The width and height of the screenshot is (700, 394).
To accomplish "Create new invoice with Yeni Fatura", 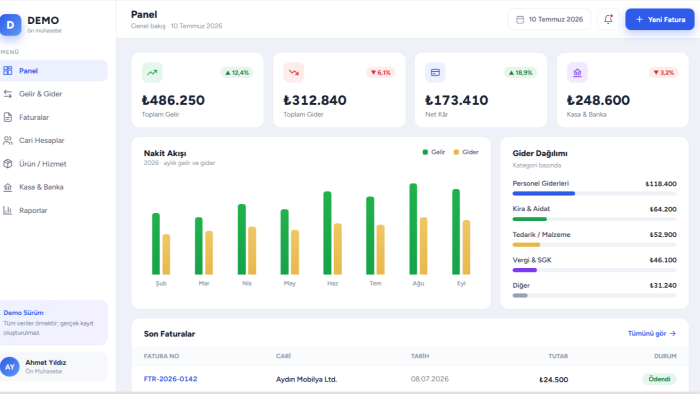I will click(x=660, y=19).
